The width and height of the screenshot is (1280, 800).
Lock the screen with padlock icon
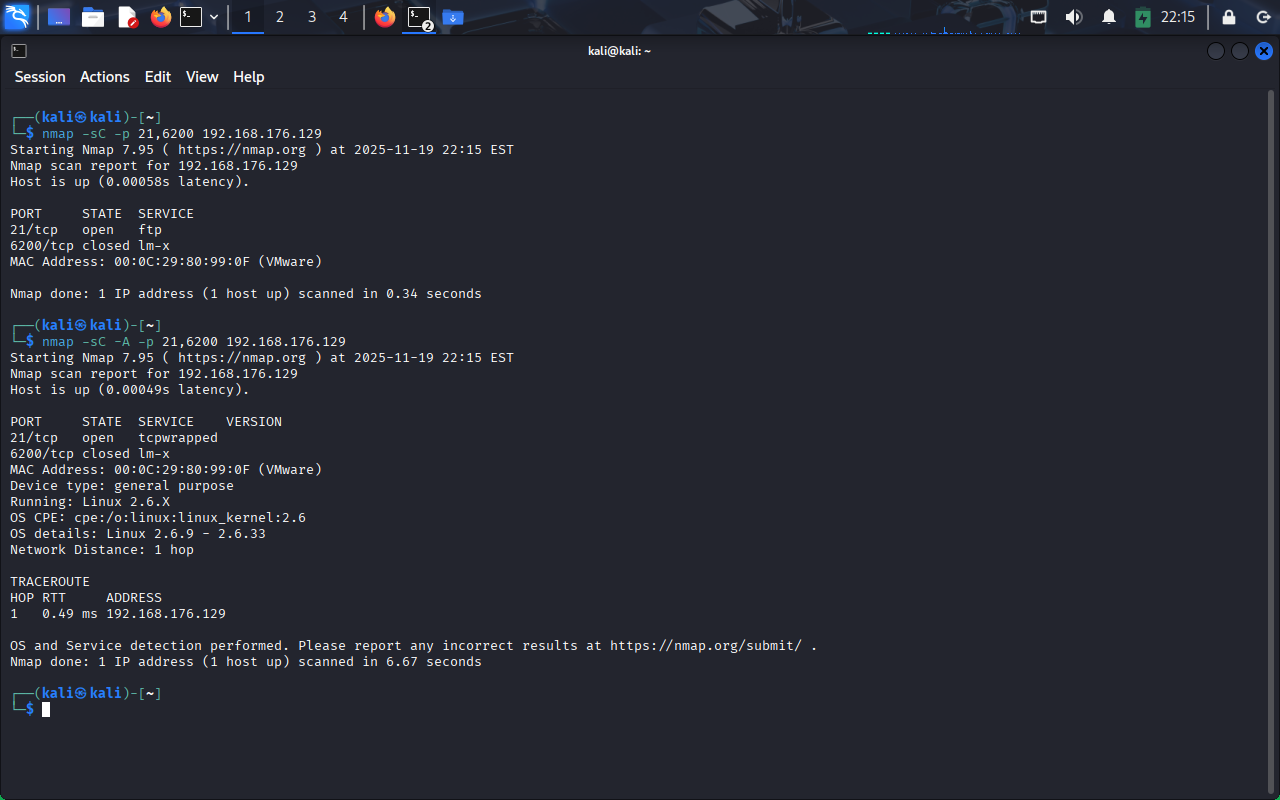[x=1229, y=17]
